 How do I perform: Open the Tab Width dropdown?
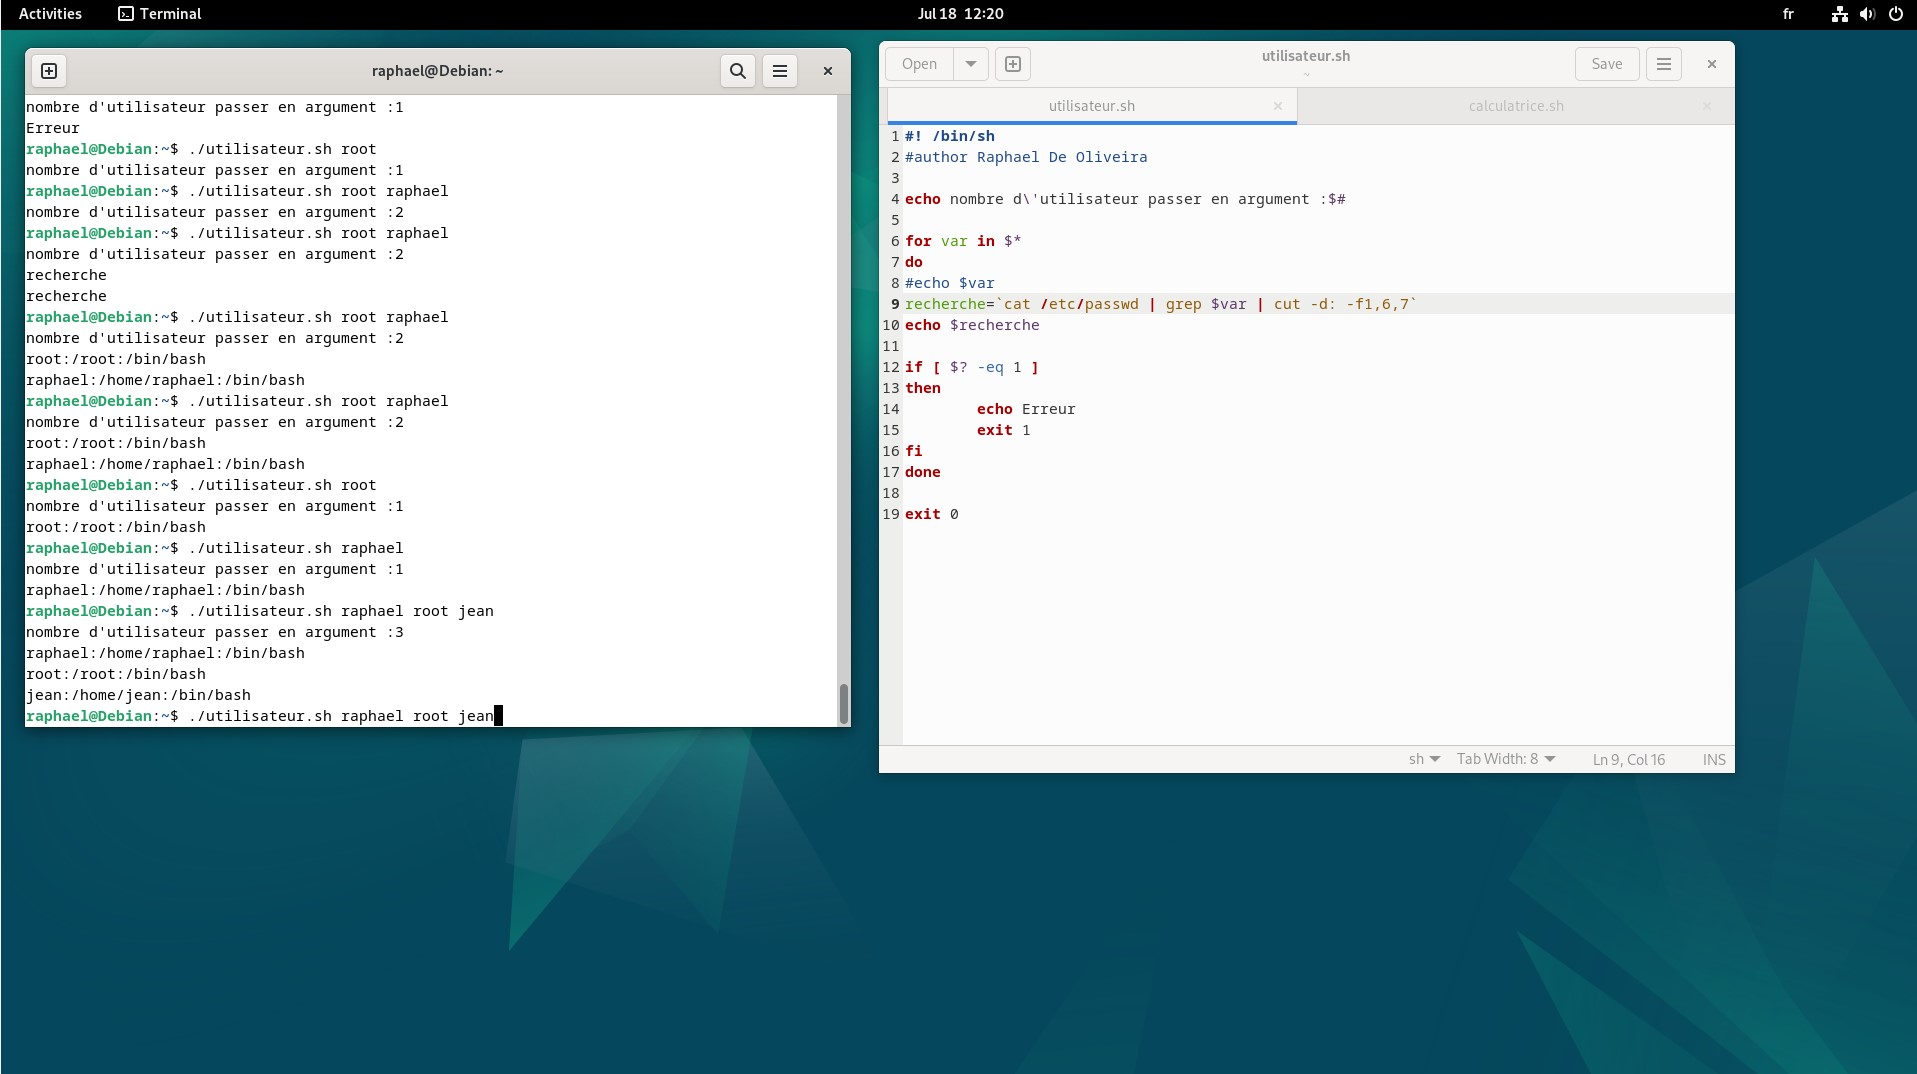coord(1505,759)
